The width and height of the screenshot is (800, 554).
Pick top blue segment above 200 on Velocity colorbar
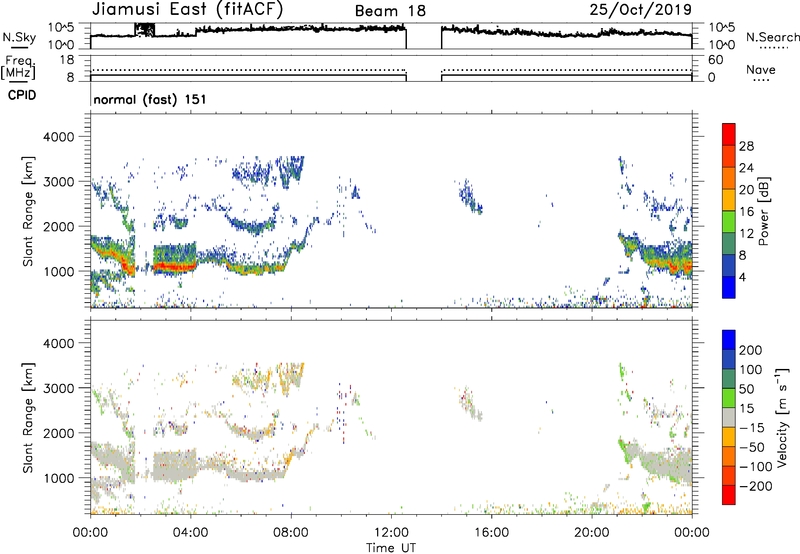click(729, 340)
